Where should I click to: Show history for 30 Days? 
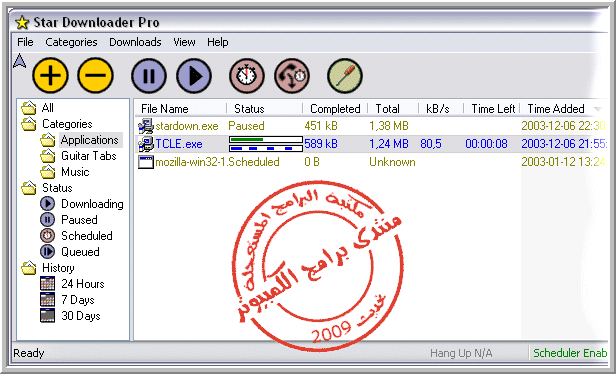click(81, 316)
